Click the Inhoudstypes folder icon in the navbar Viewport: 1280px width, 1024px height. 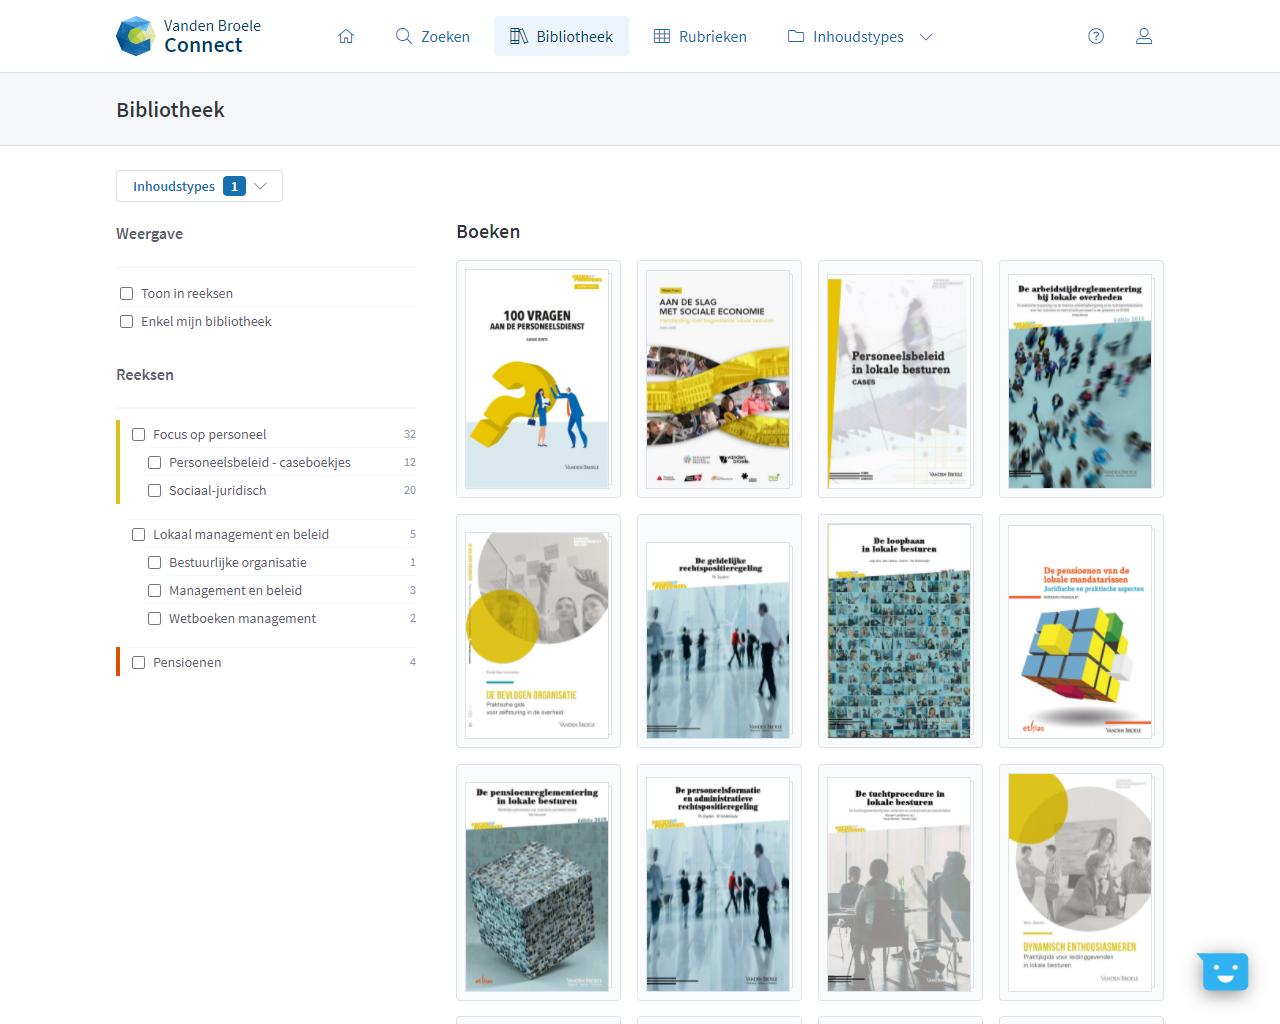pos(795,35)
